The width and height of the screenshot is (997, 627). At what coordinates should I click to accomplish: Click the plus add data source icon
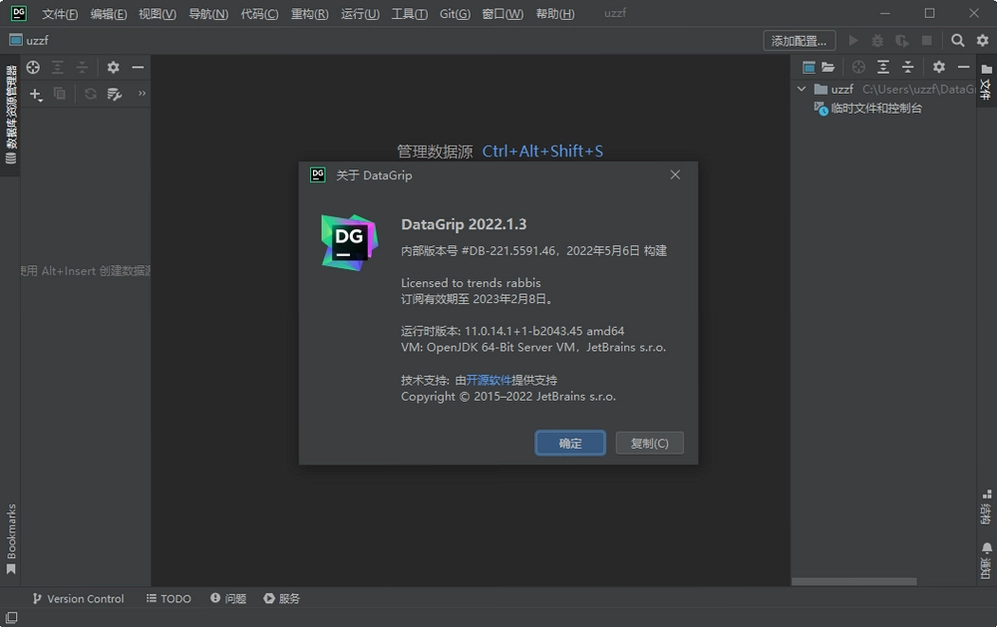[36, 94]
